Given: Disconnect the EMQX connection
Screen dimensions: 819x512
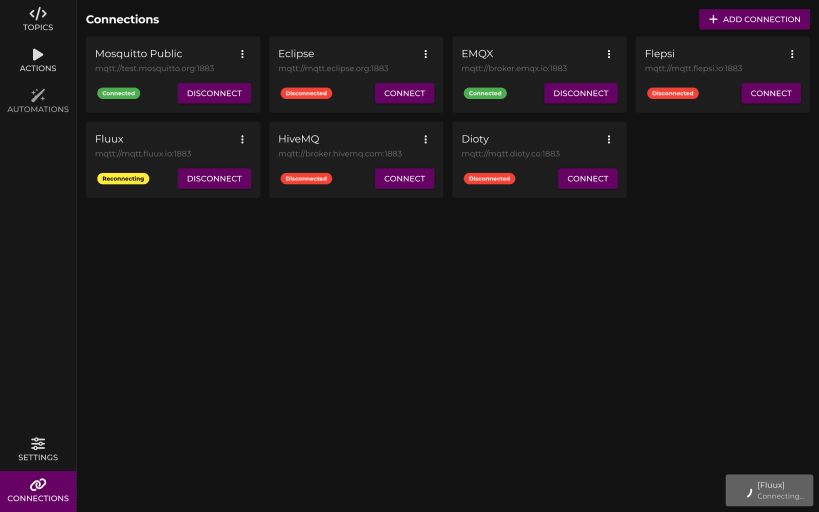Looking at the screenshot, I should tap(581, 93).
